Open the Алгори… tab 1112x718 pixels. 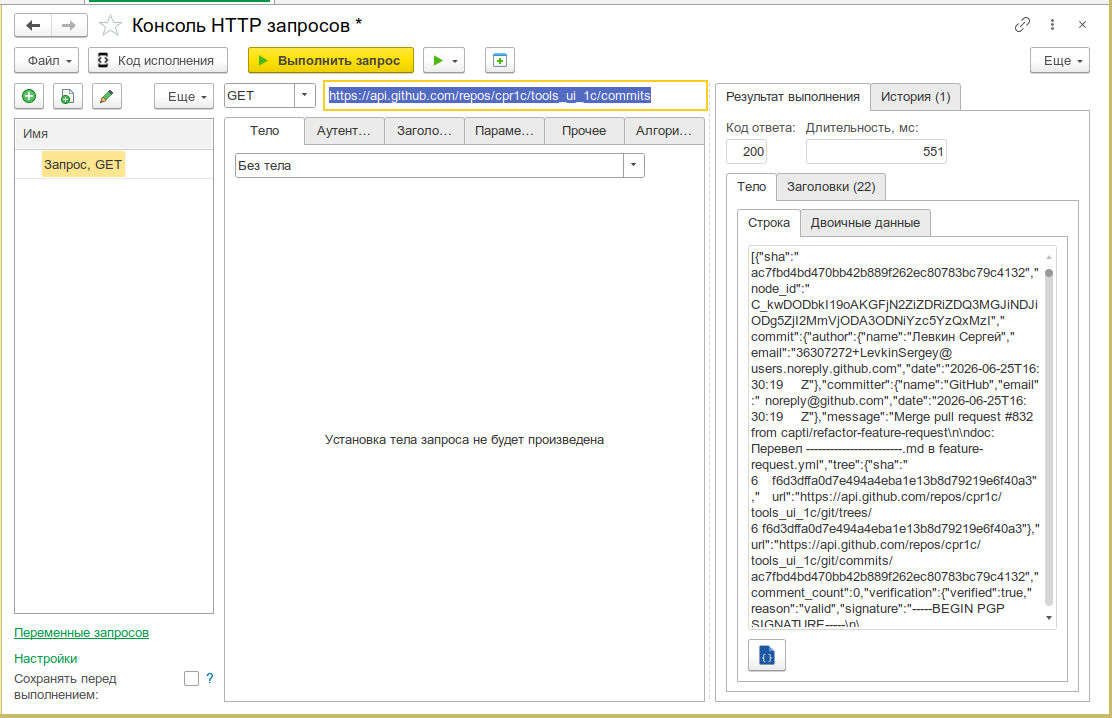click(x=665, y=131)
